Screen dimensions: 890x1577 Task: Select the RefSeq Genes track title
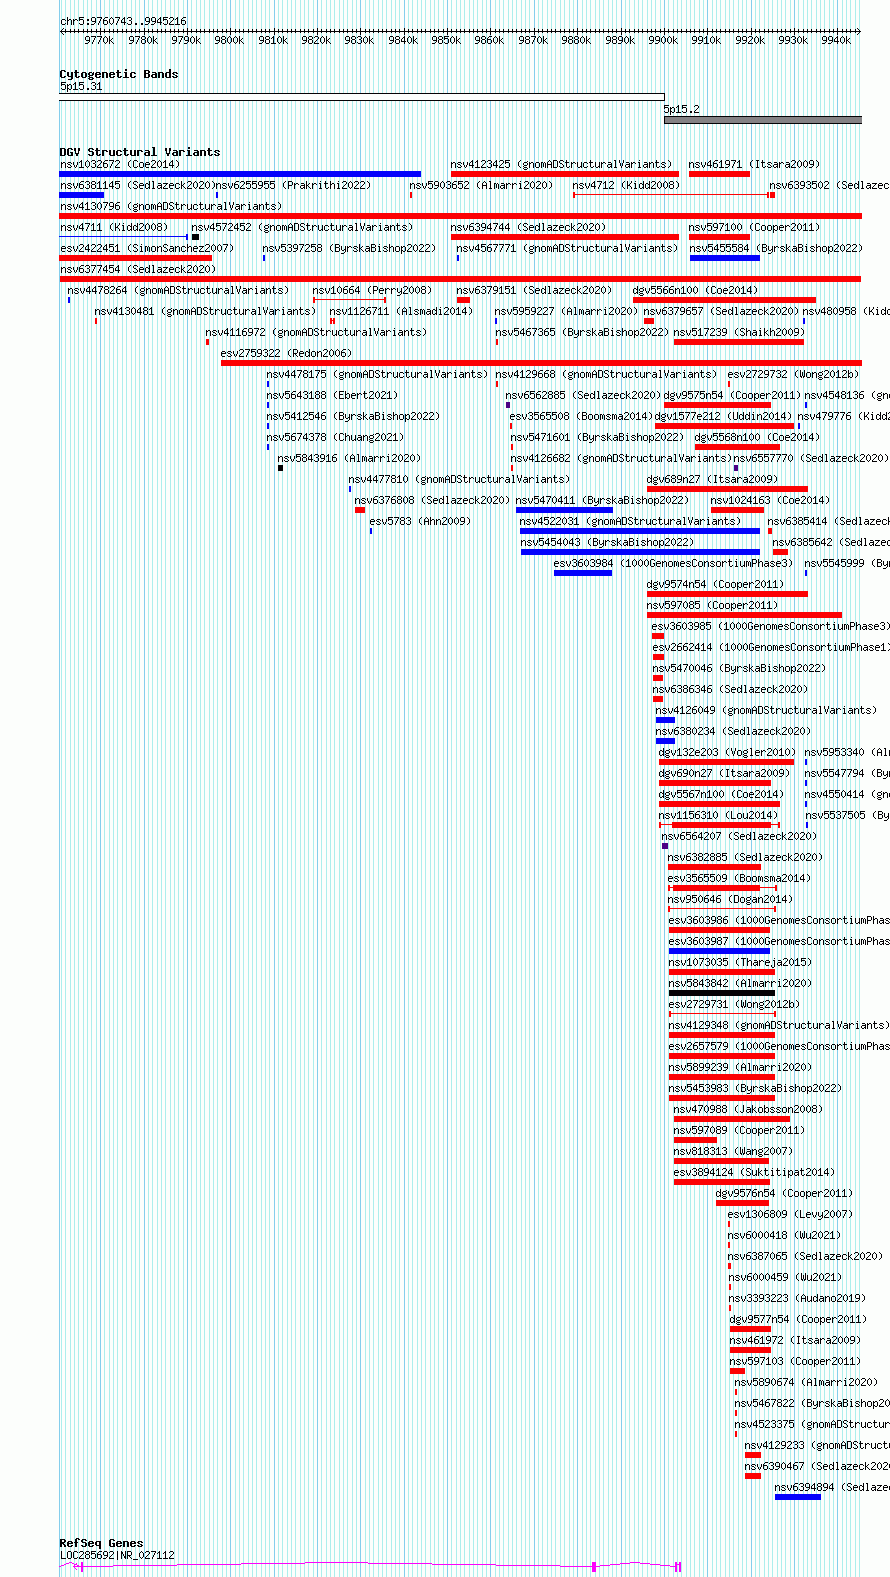click(101, 1543)
